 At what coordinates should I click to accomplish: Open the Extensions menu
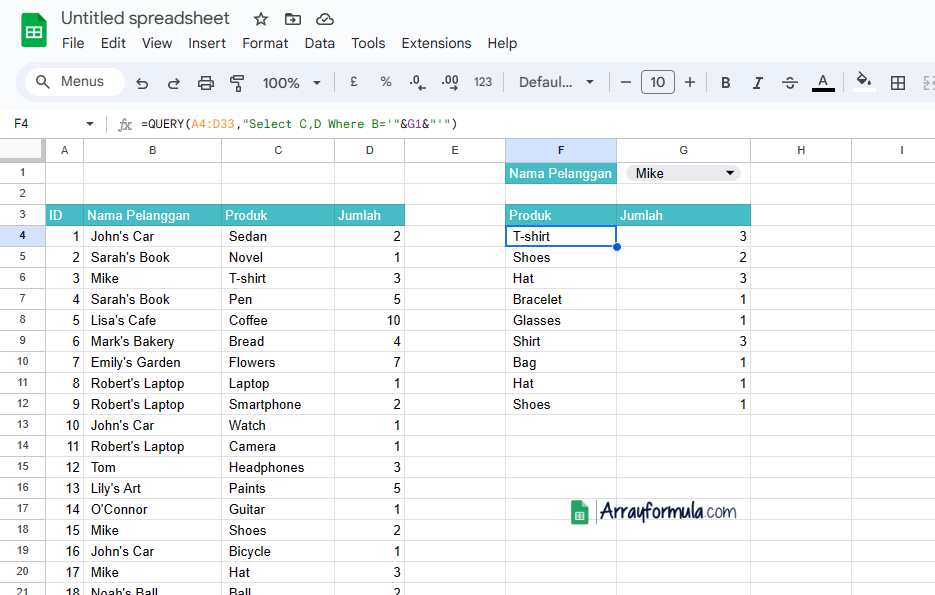tap(436, 43)
